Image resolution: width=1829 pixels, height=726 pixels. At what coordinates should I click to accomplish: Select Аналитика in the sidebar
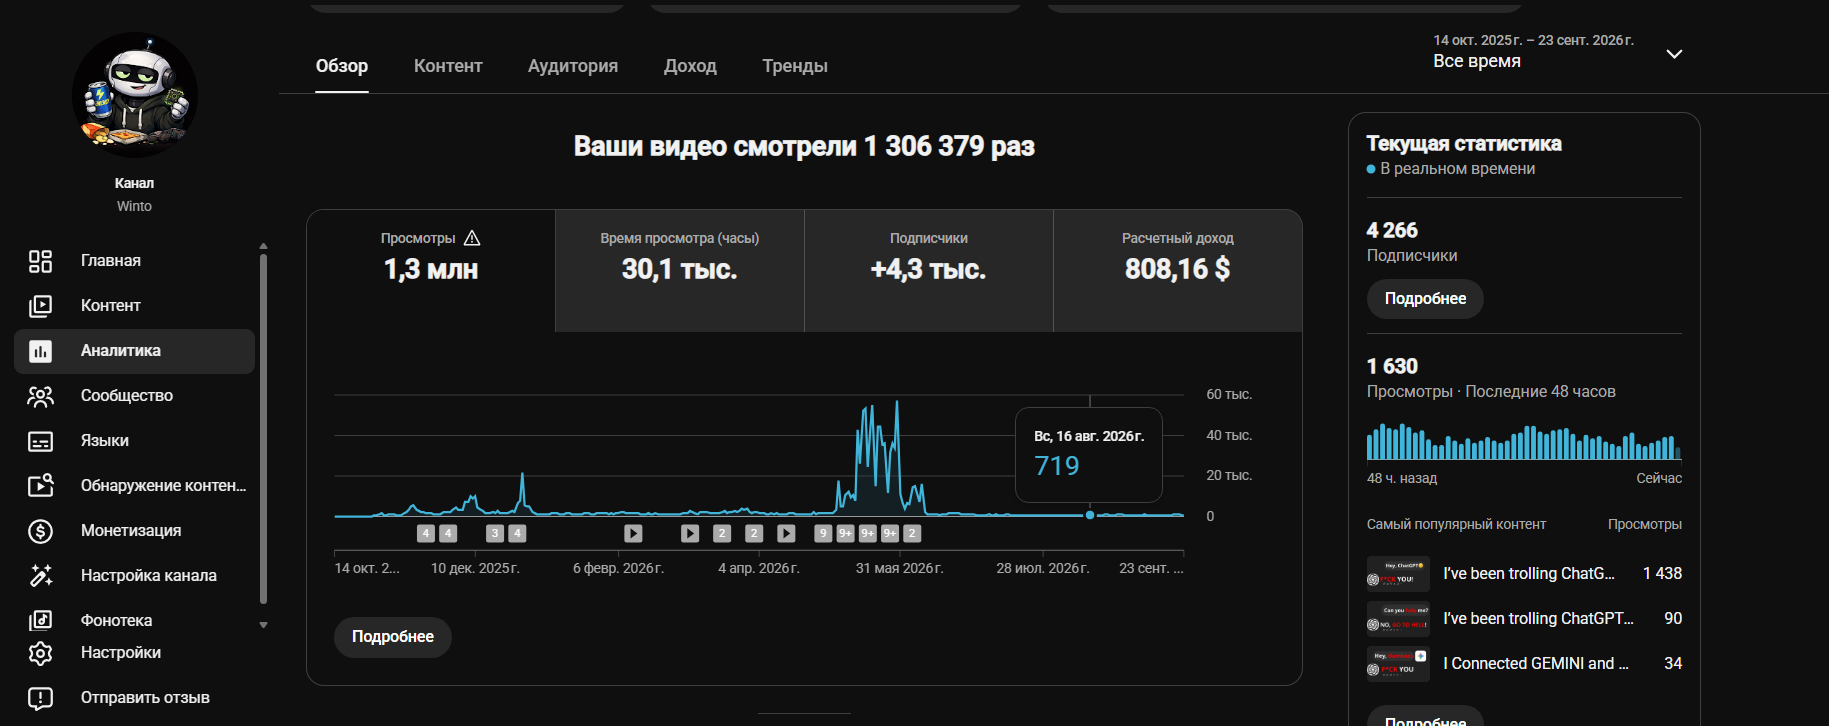134,351
